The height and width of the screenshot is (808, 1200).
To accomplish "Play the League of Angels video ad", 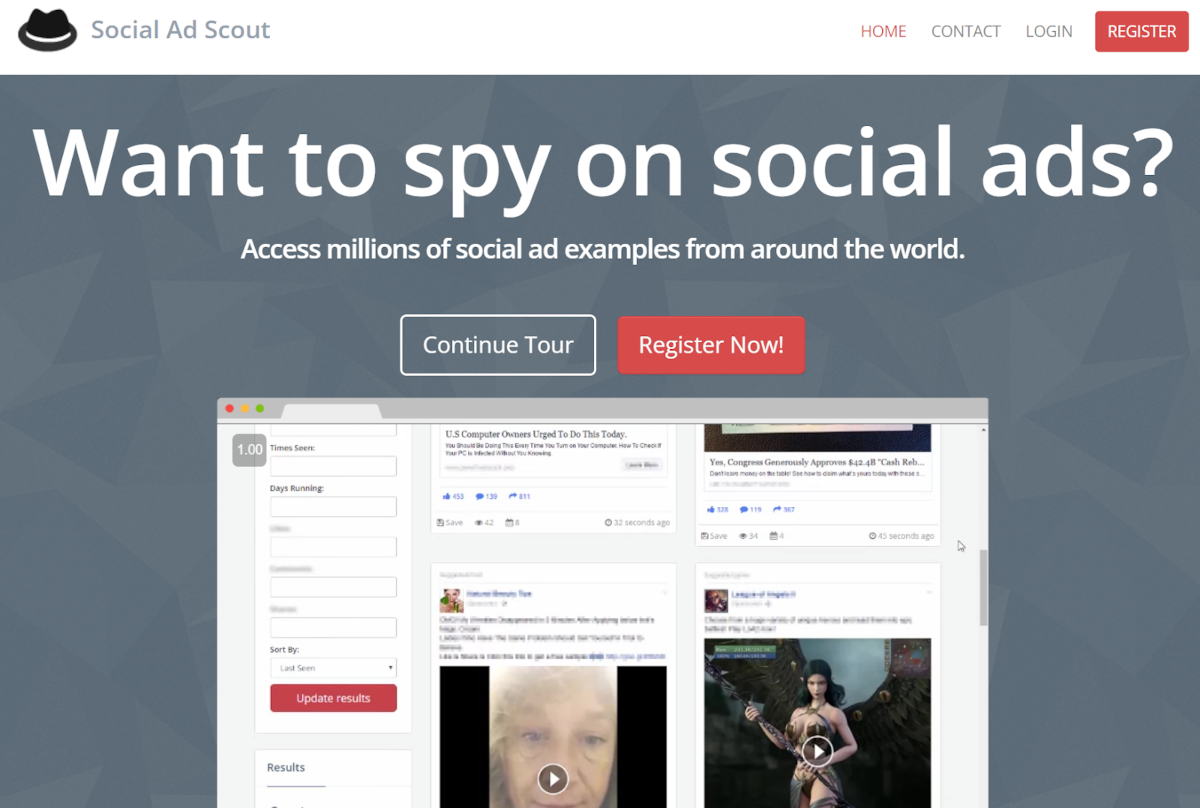I will pos(817,750).
